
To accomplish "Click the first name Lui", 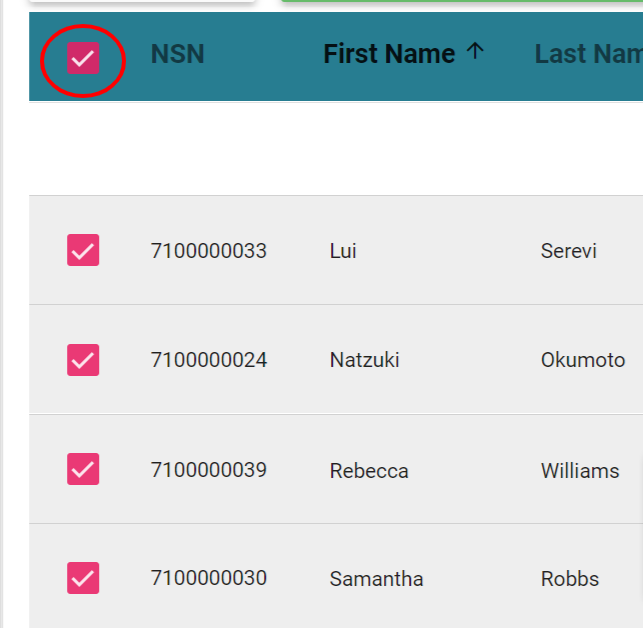I will pos(343,251).
